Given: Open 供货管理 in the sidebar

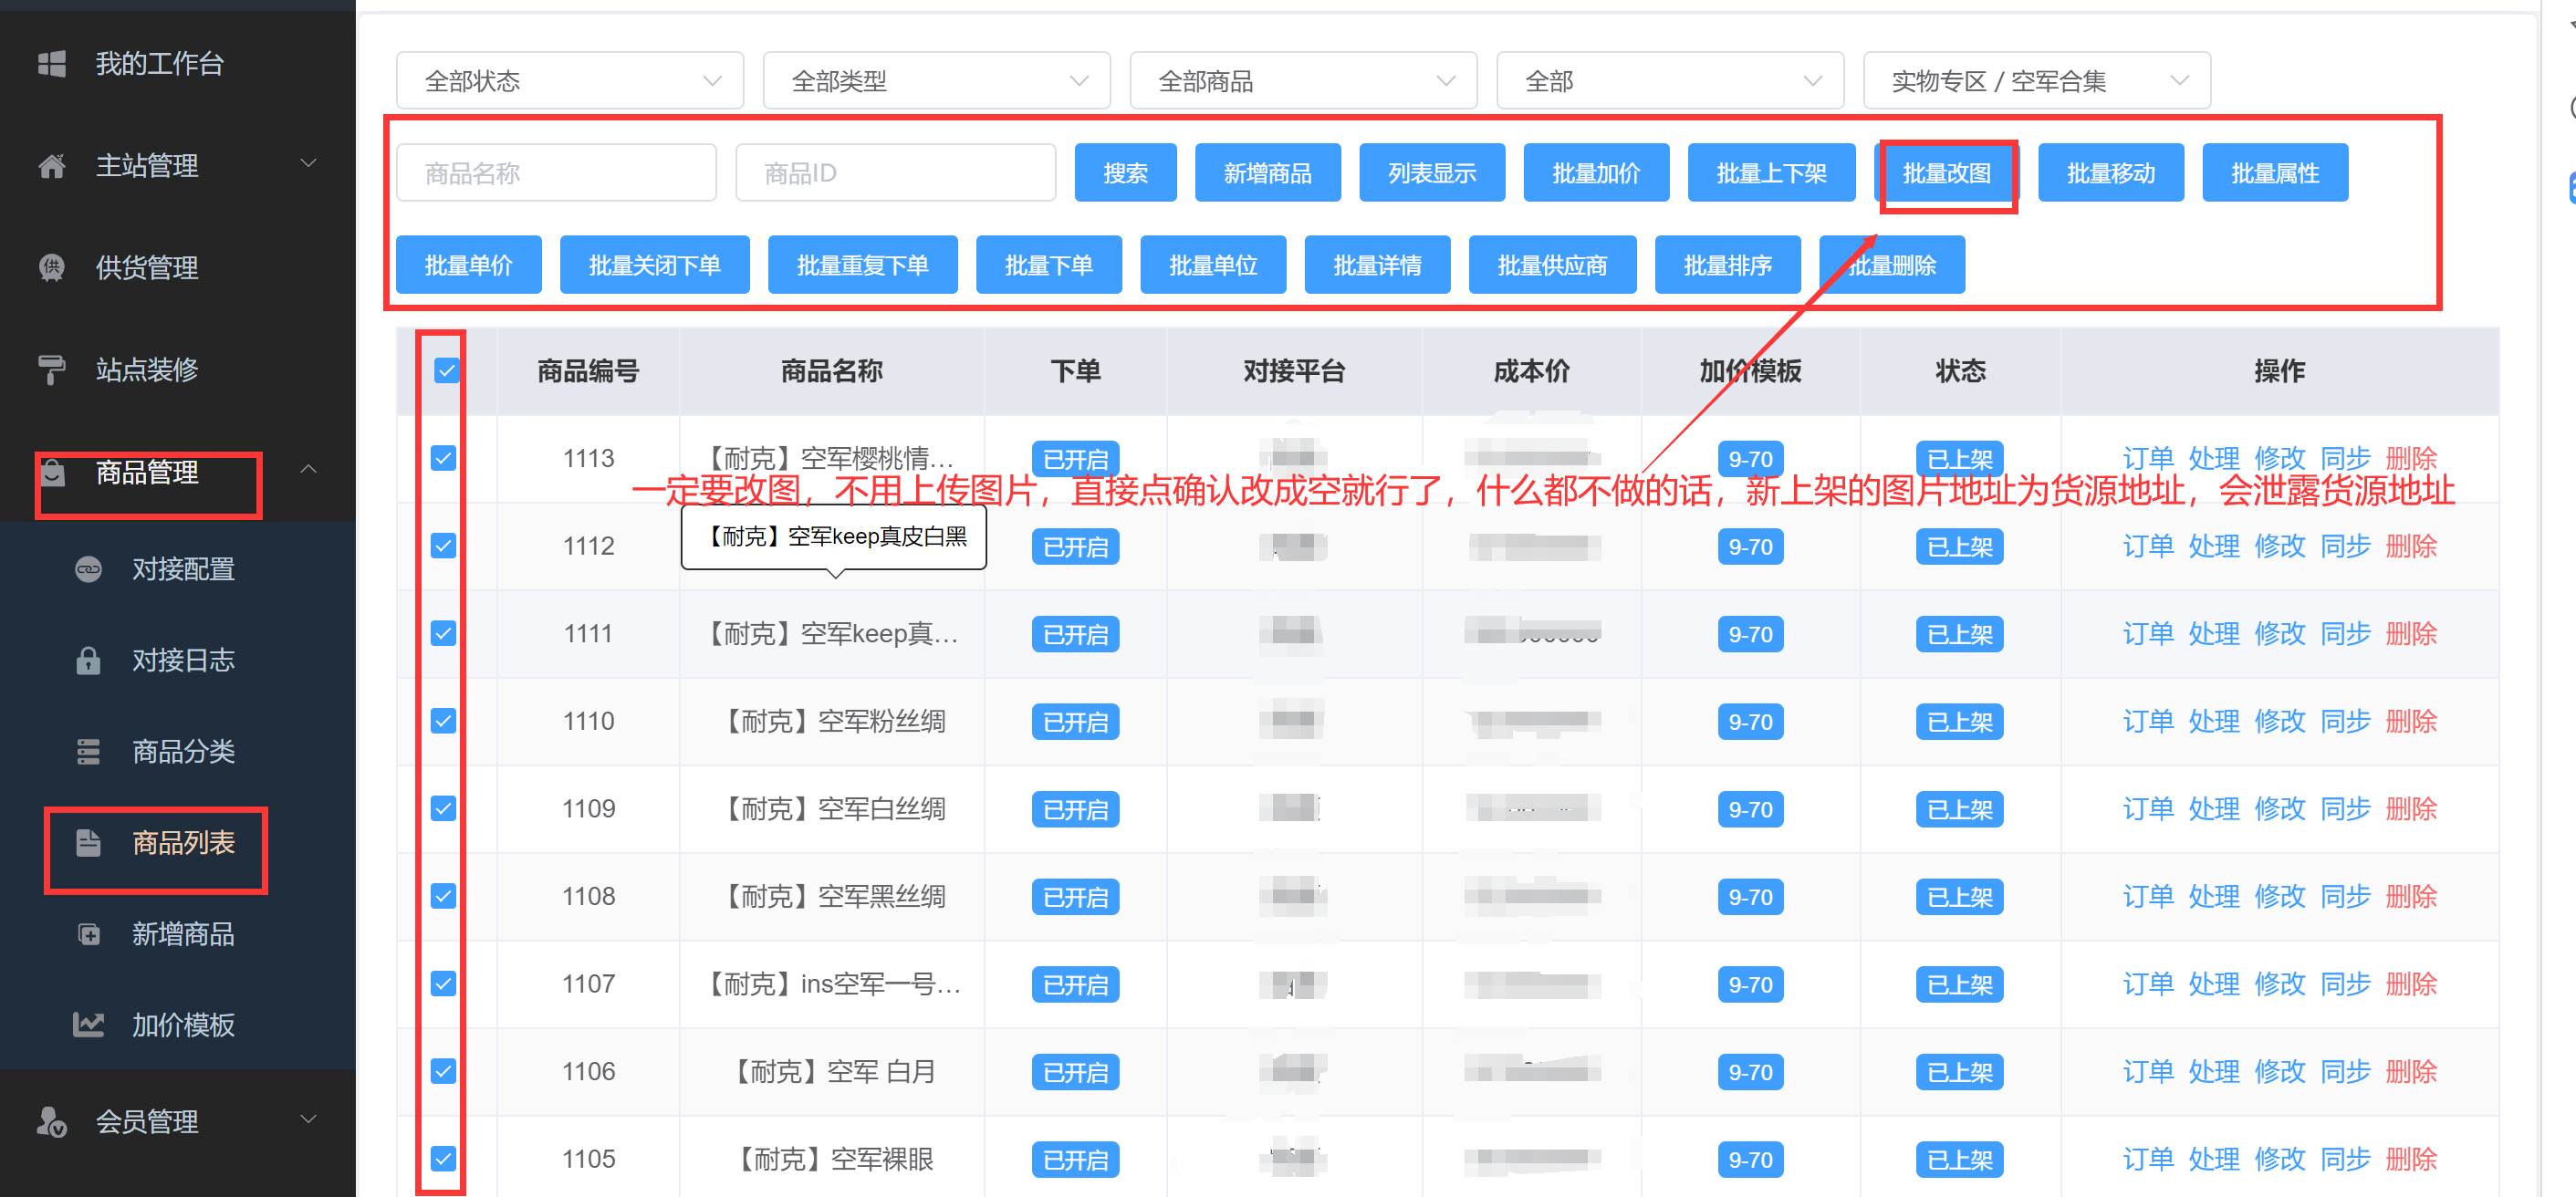Looking at the screenshot, I should [147, 267].
